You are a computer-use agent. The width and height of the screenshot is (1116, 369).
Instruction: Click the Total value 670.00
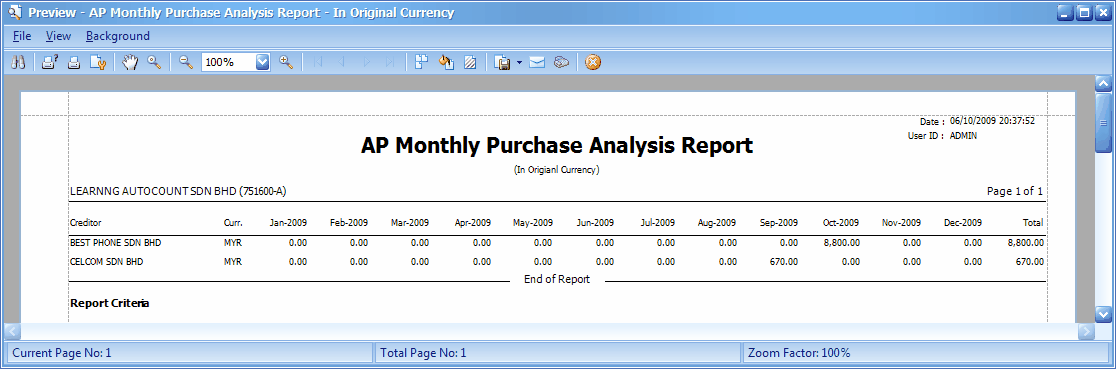[1031, 261]
